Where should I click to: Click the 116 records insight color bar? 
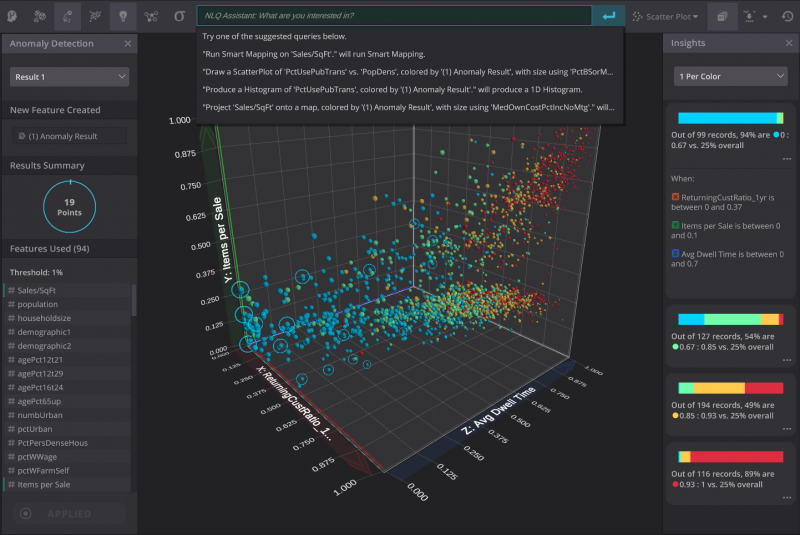[730, 457]
